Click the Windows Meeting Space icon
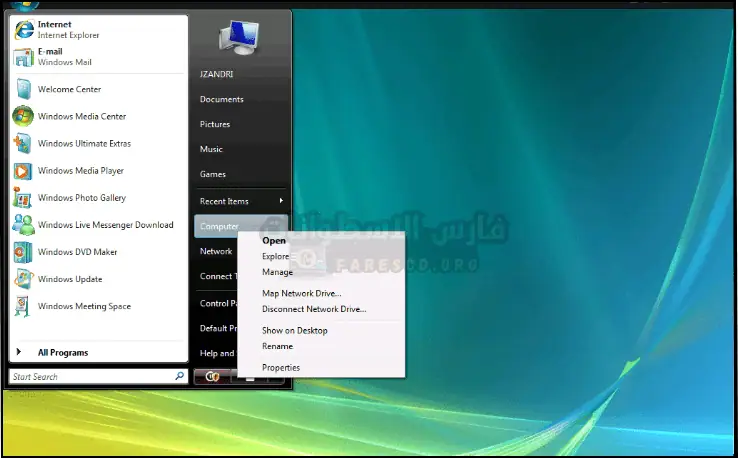 point(22,306)
